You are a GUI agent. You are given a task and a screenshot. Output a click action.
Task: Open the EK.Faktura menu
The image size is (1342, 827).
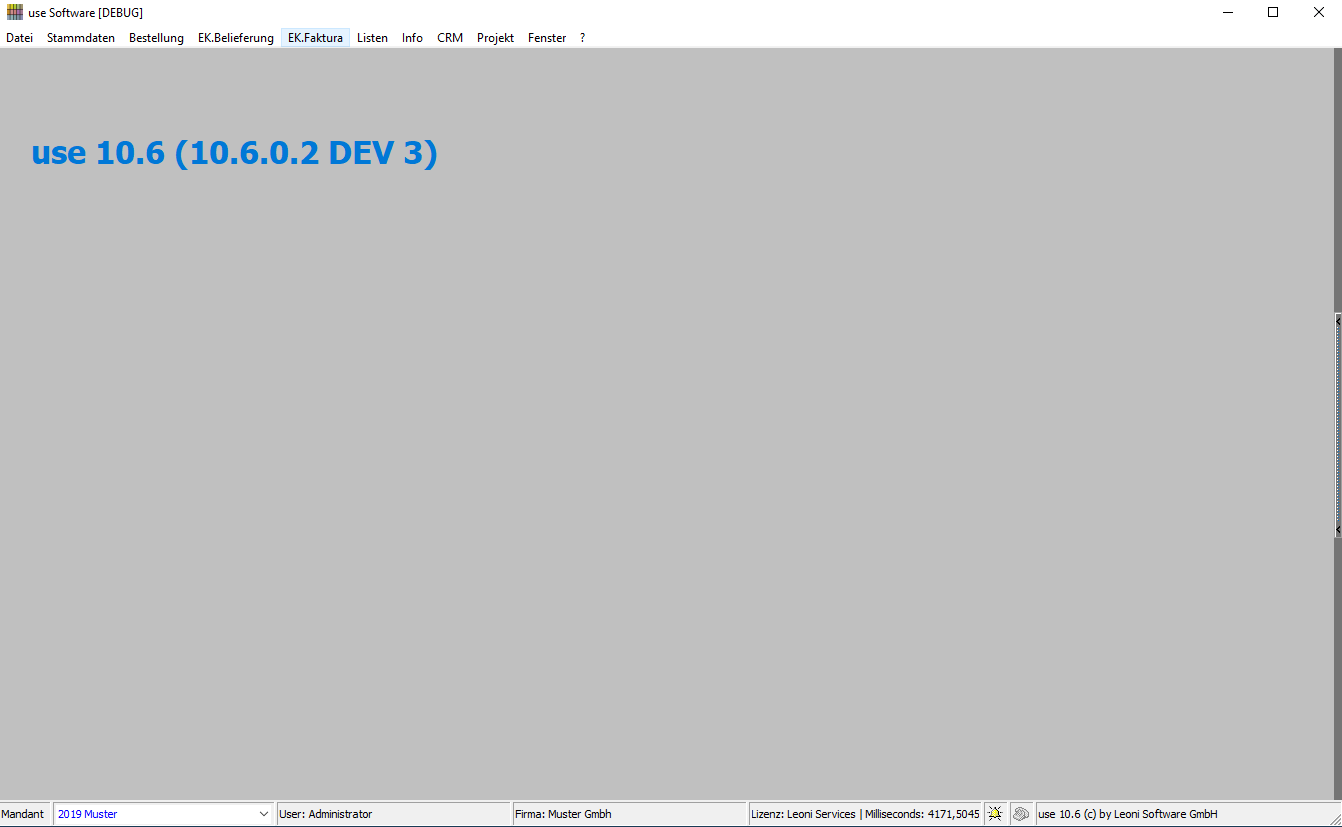pyautogui.click(x=315, y=38)
